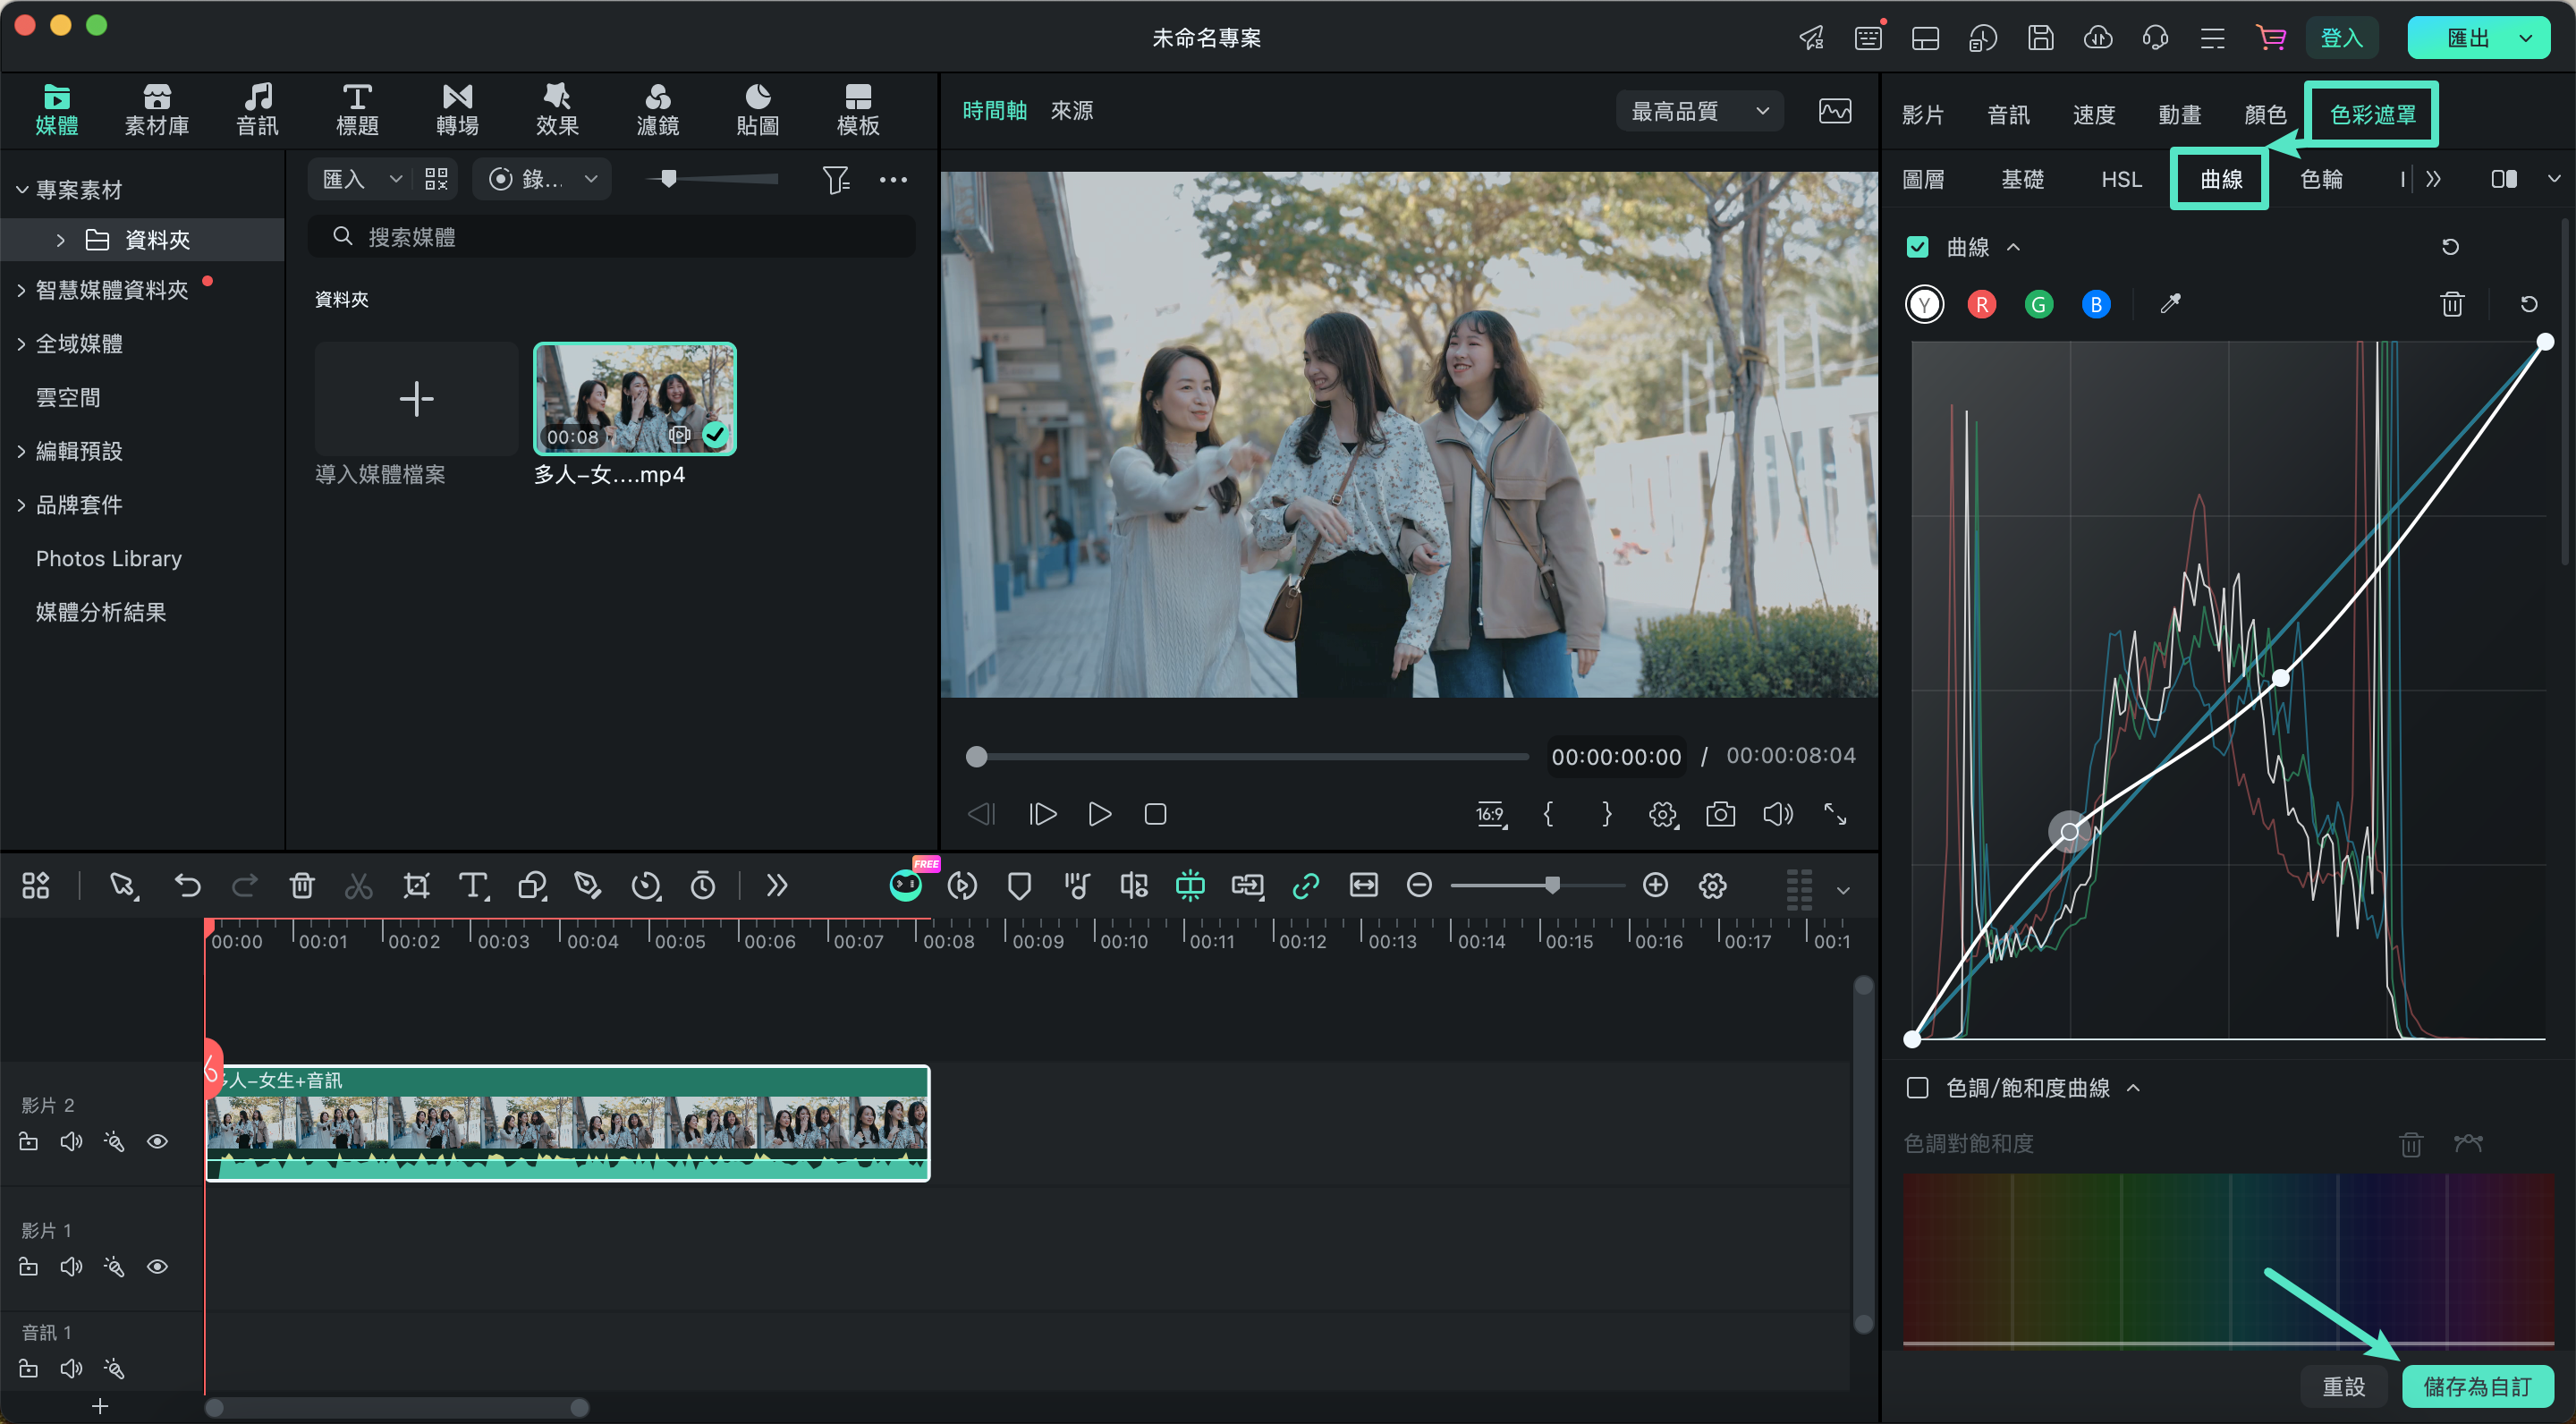Click the undo arrow in the timeline toolbar
2576x1424 pixels.
187,885
